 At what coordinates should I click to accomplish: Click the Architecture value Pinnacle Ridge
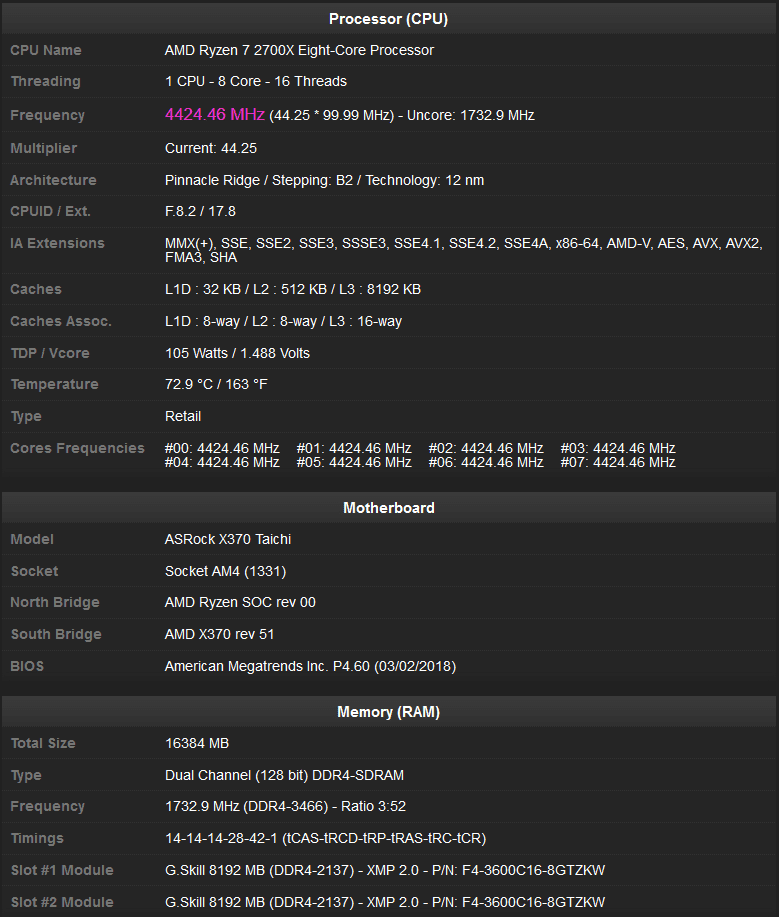pos(324,180)
